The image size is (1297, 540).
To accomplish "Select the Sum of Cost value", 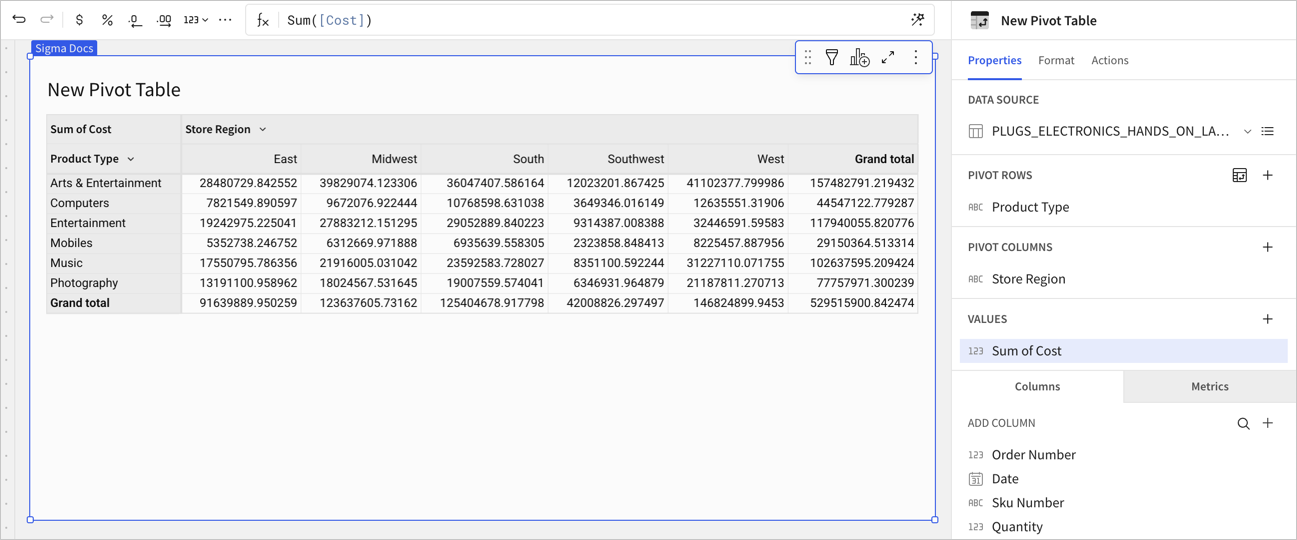I will tap(1124, 351).
